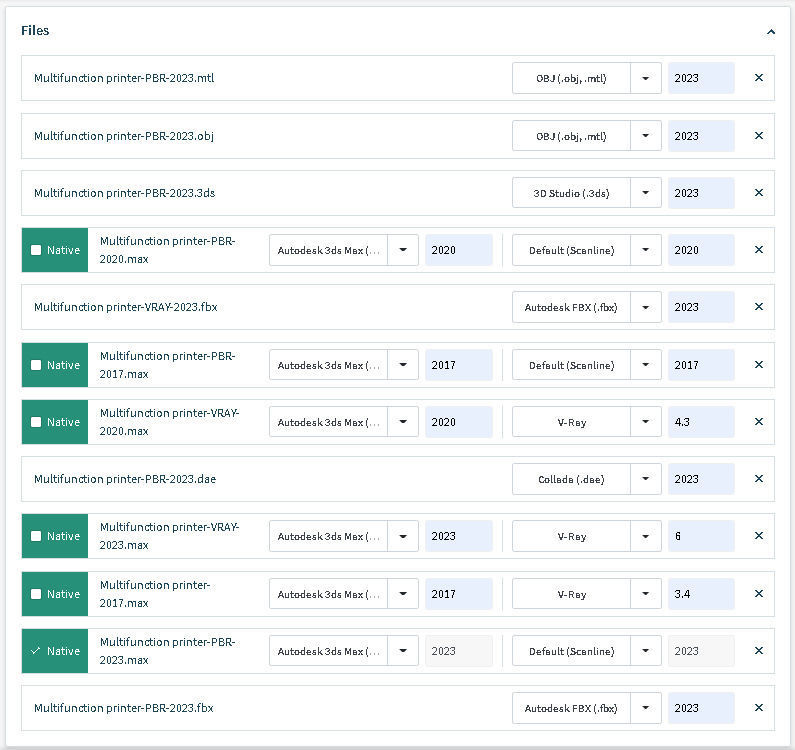Mark Multifunction printer-PBR-2020.max as Native

click(x=37, y=250)
